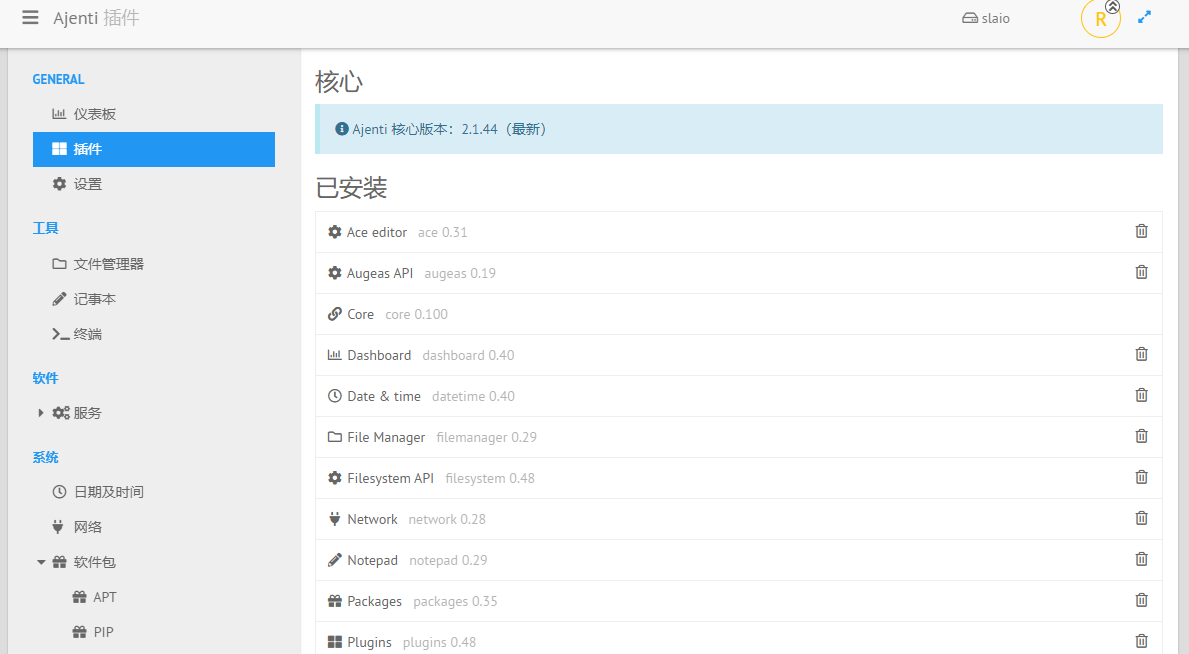The width and height of the screenshot is (1189, 654).
Task: Expand the 服务 tree item
Action: pyautogui.click(x=41, y=413)
